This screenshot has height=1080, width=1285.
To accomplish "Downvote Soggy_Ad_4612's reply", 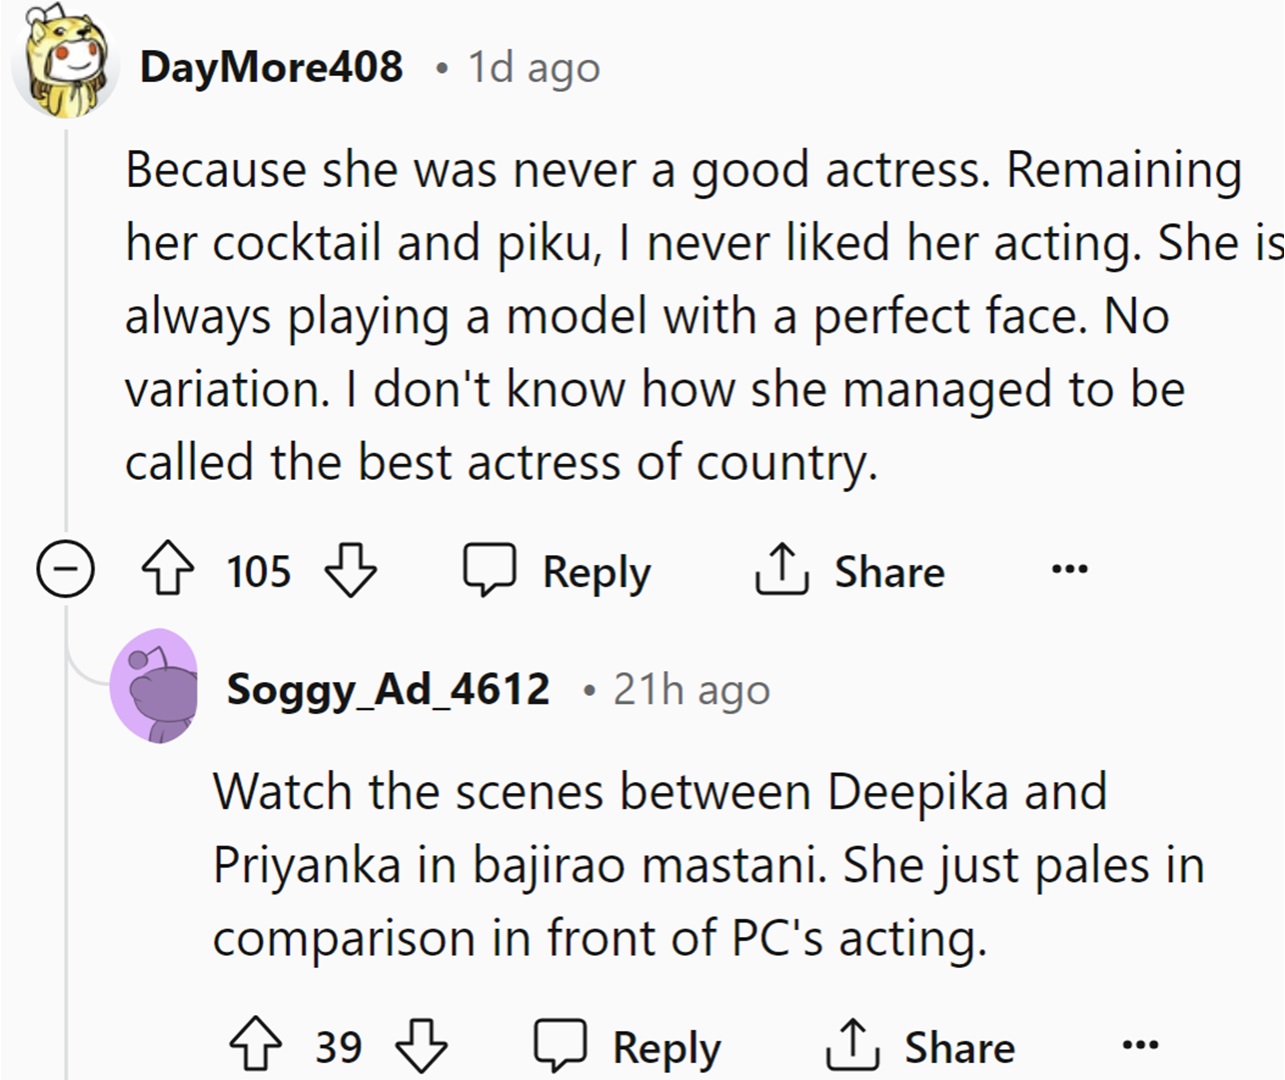I will (x=421, y=1046).
